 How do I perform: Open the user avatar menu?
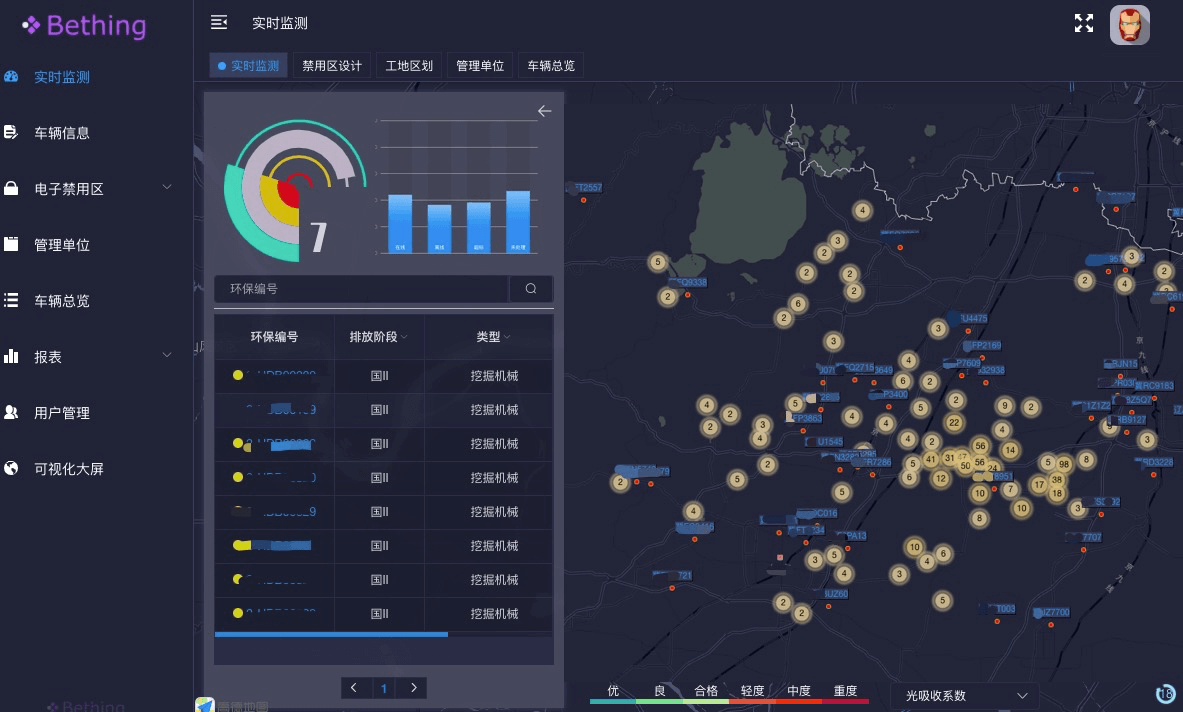(x=1129, y=25)
